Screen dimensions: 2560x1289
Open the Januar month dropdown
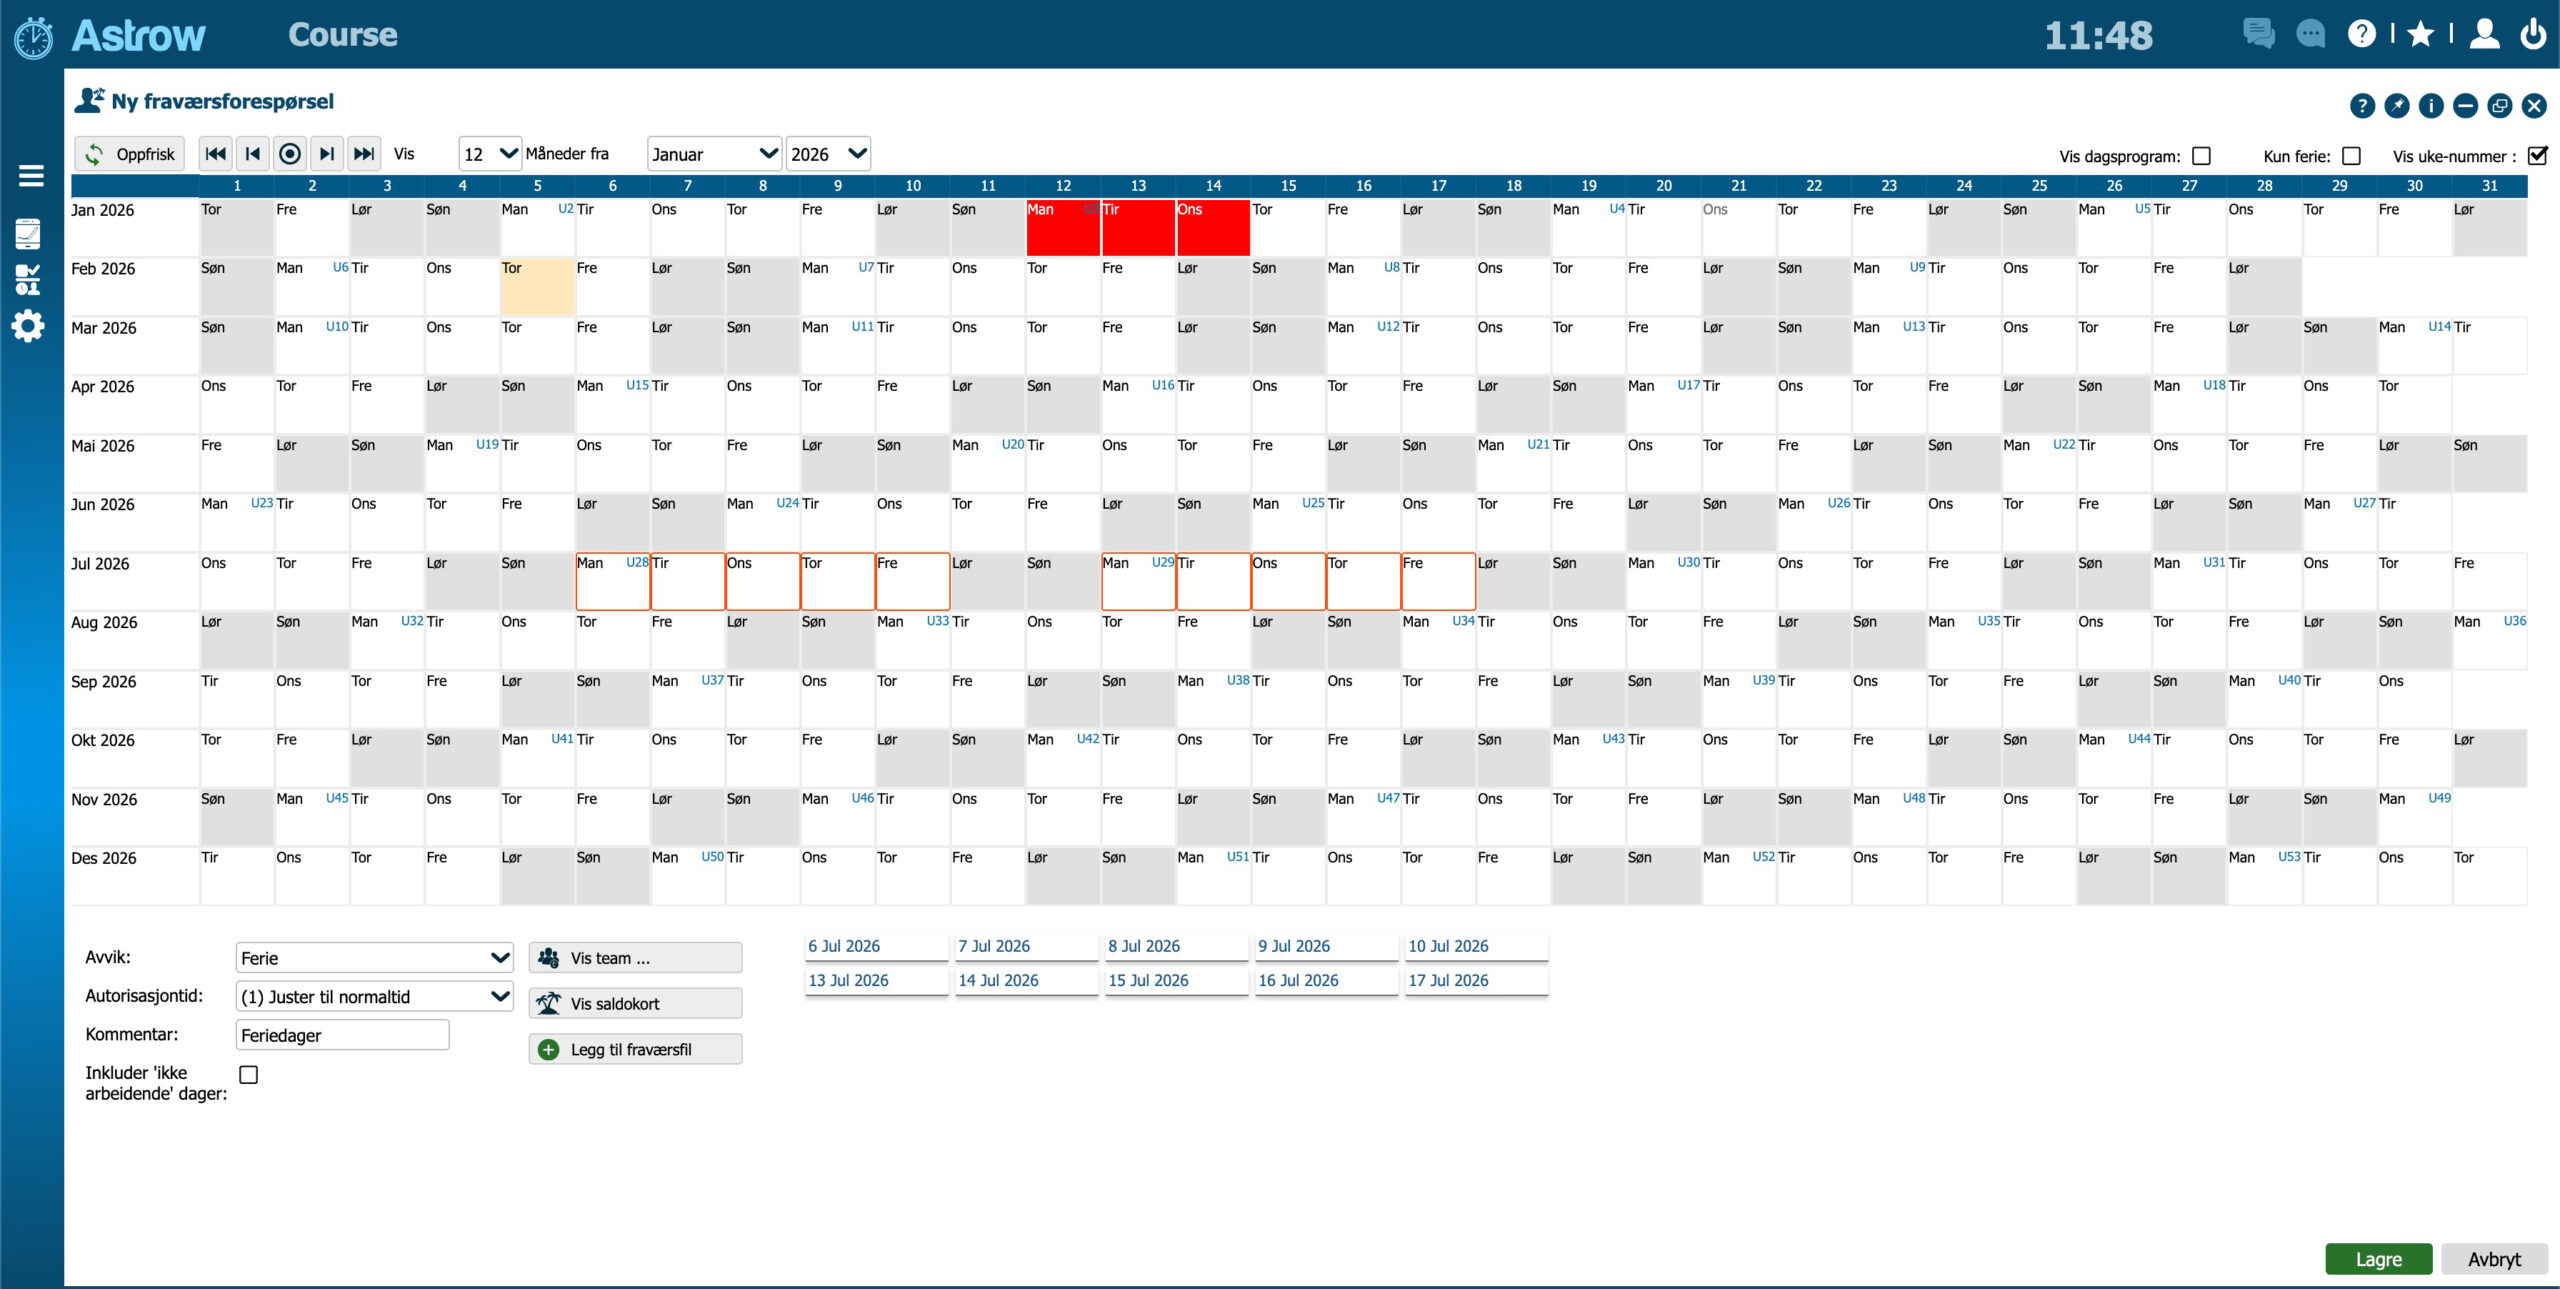[714, 154]
